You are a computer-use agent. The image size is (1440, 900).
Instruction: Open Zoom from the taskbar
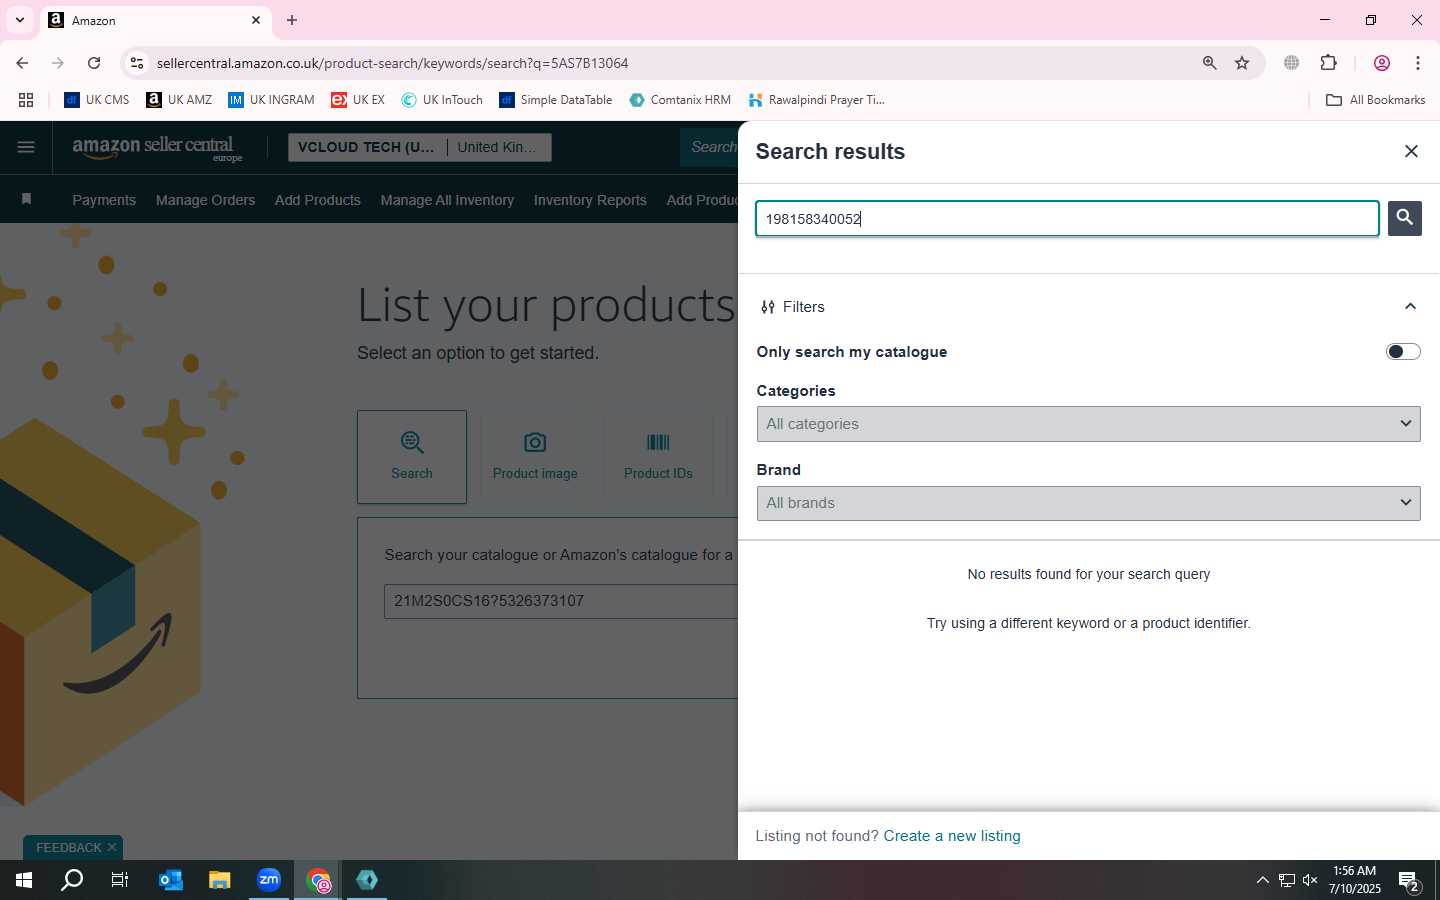point(269,880)
